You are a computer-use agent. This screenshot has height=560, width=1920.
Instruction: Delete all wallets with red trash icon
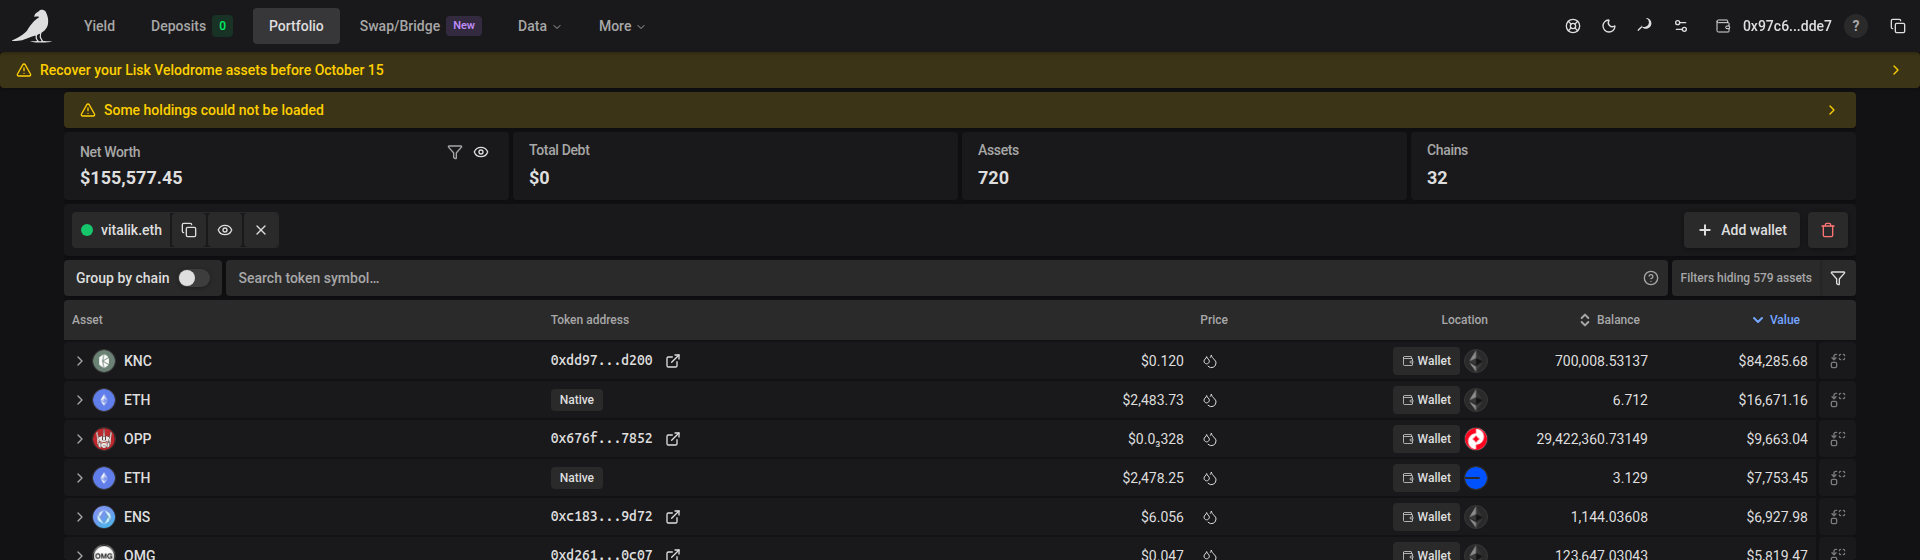point(1828,230)
